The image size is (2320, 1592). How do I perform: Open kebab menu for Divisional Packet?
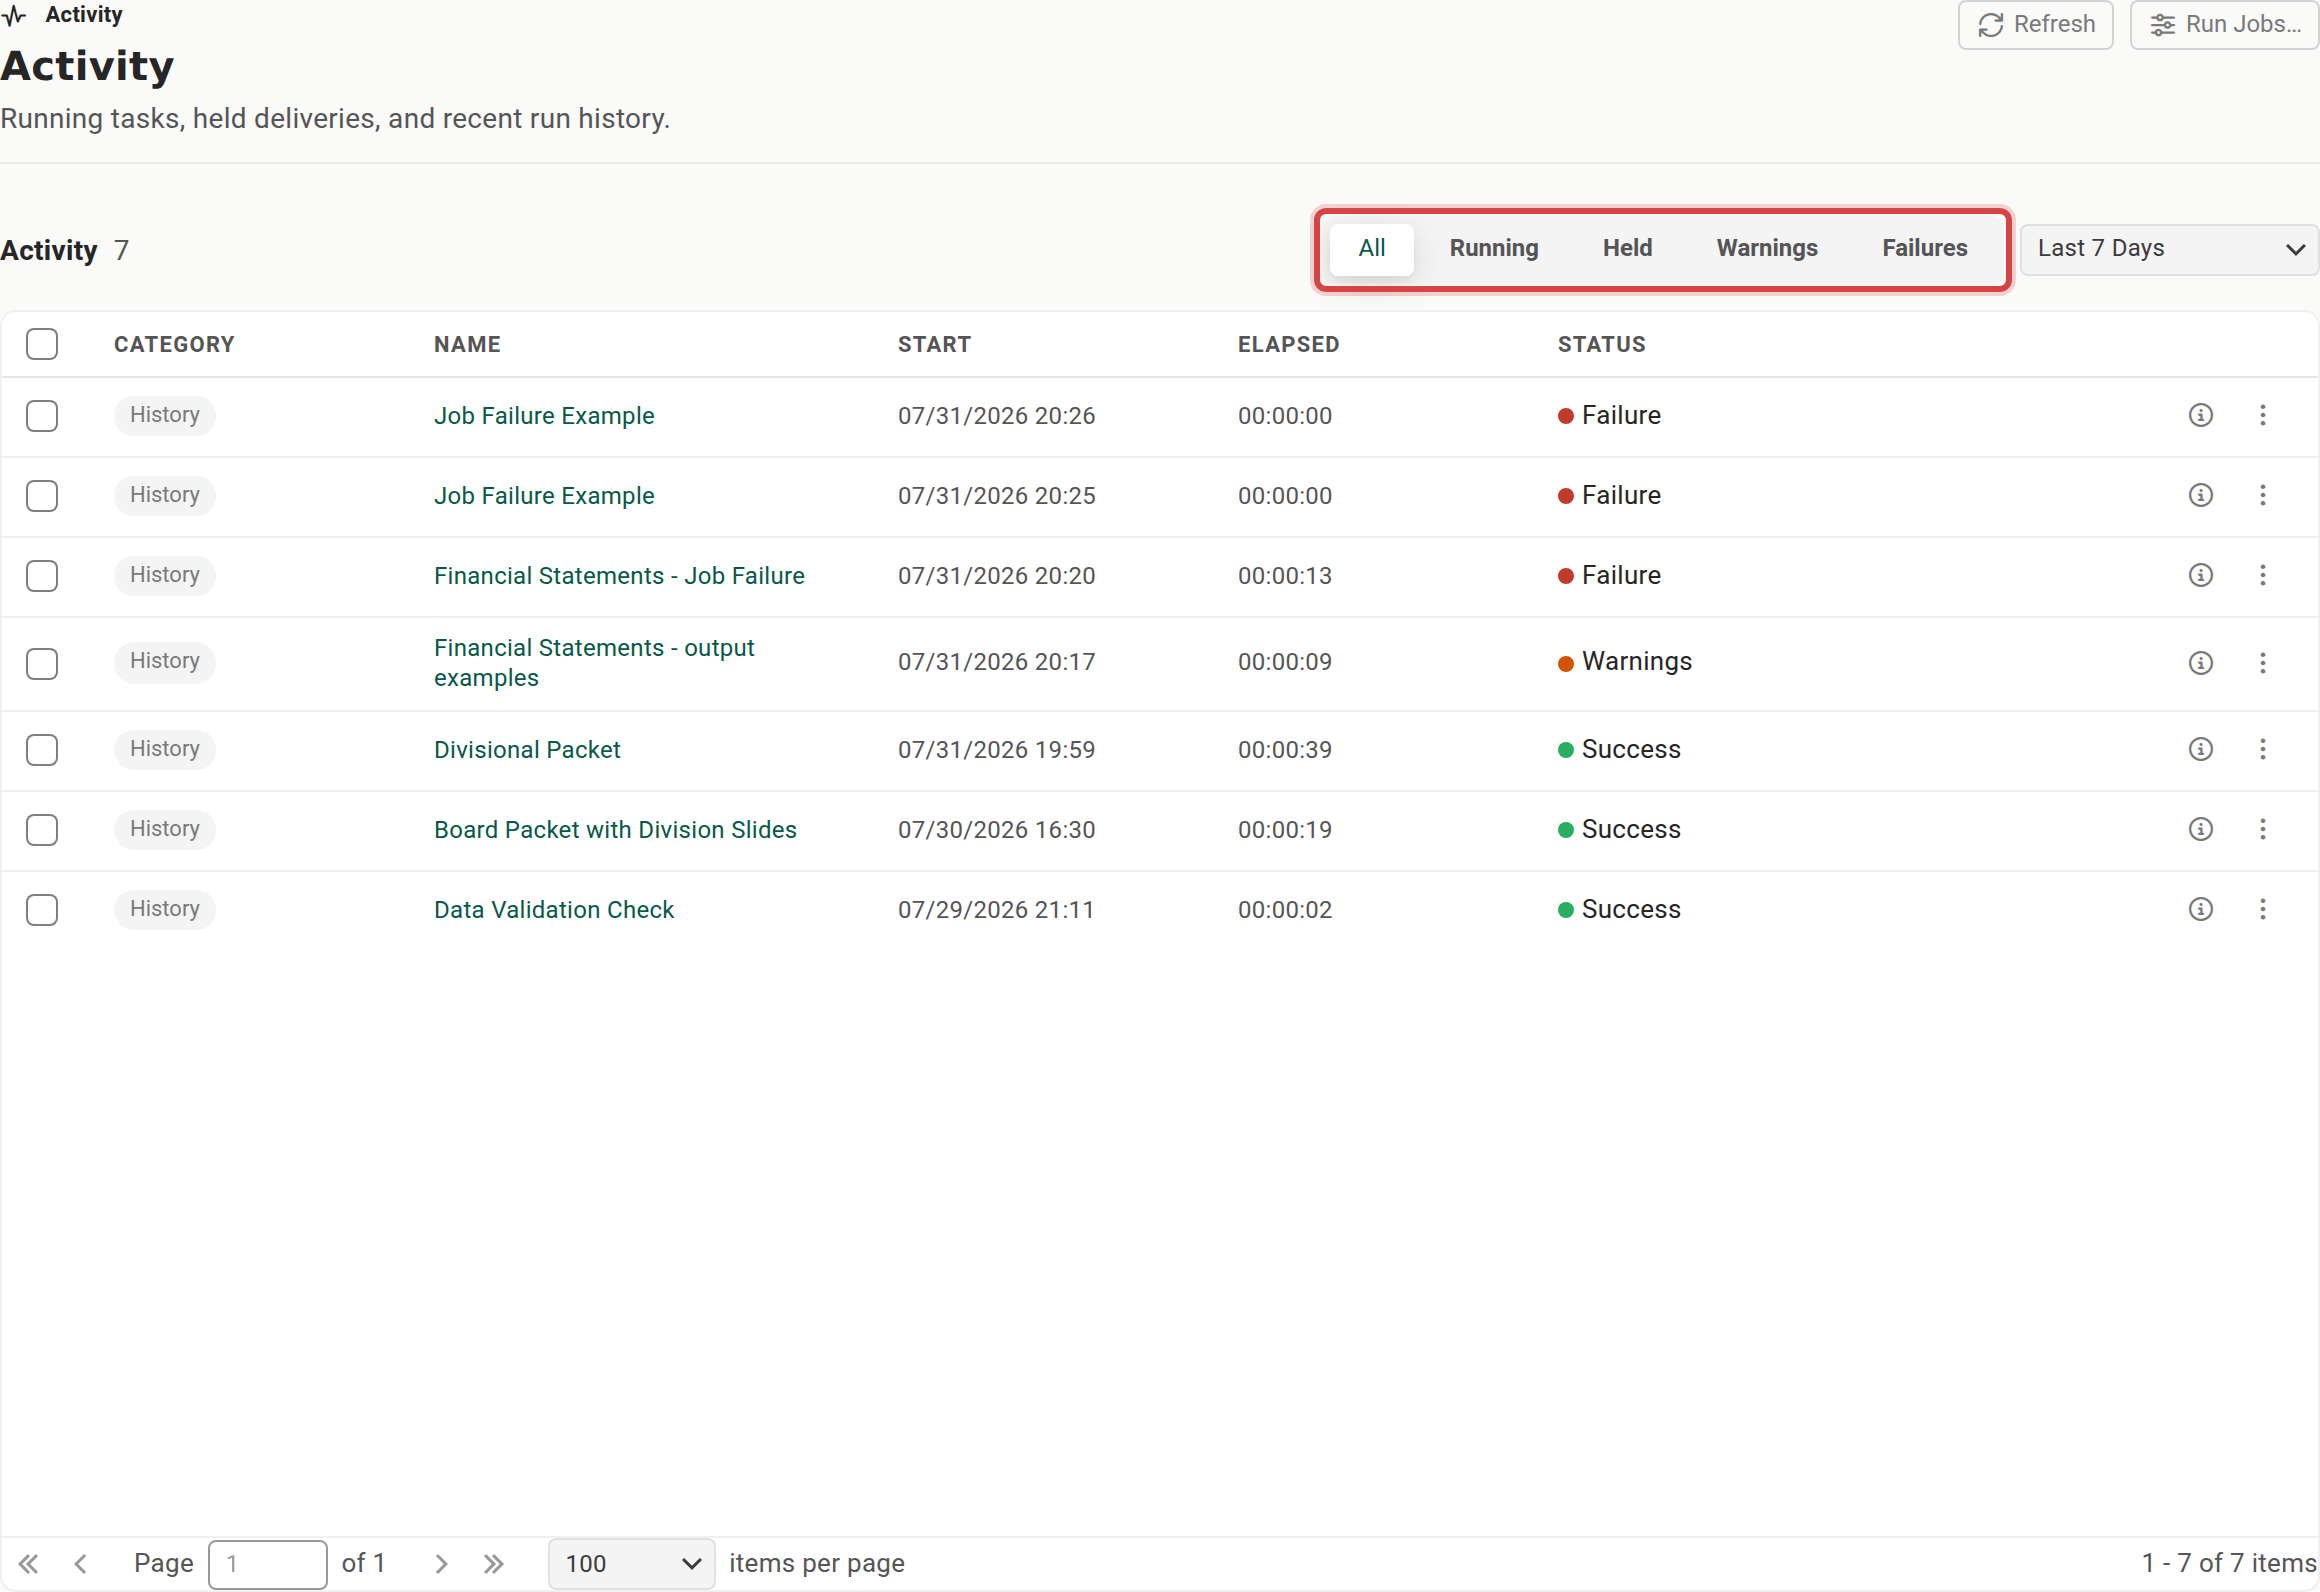pyautogui.click(x=2262, y=749)
